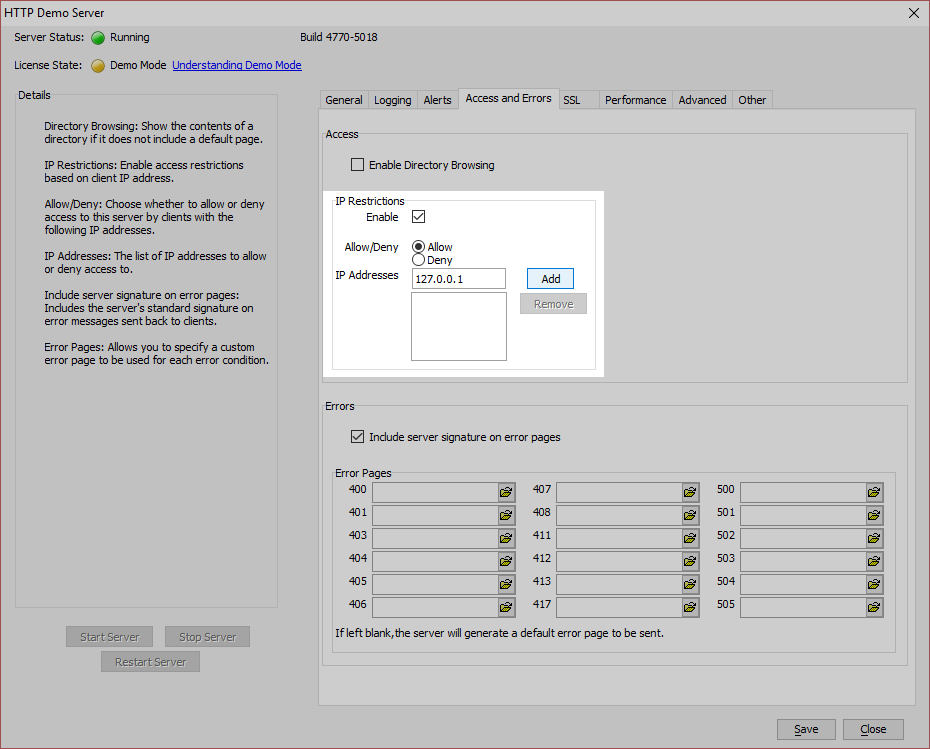
Task: Click the Stop Server button
Action: [x=207, y=637]
